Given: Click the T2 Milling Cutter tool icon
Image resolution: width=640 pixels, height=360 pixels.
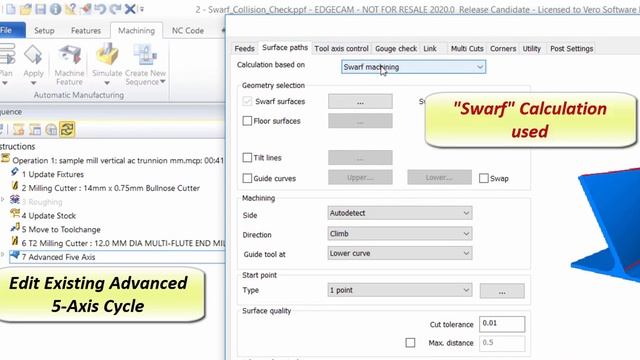Looking at the screenshot, I should 15,242.
